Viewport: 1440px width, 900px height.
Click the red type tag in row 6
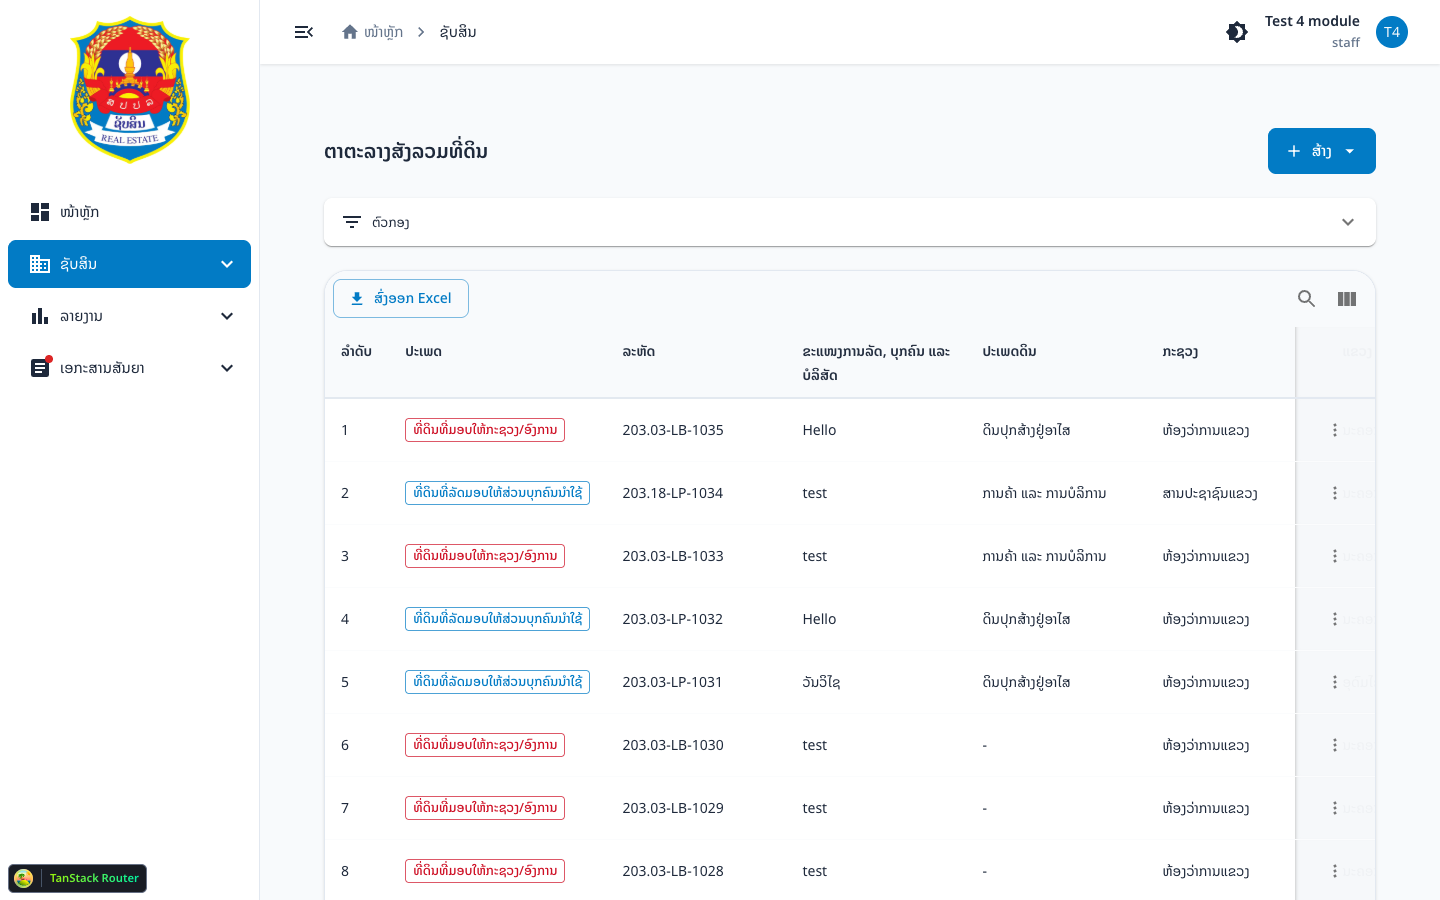[x=485, y=745]
